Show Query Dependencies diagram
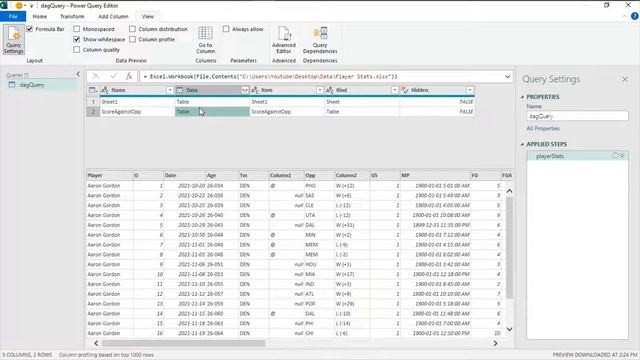Viewport: 640px width, 360px height. 320,40
